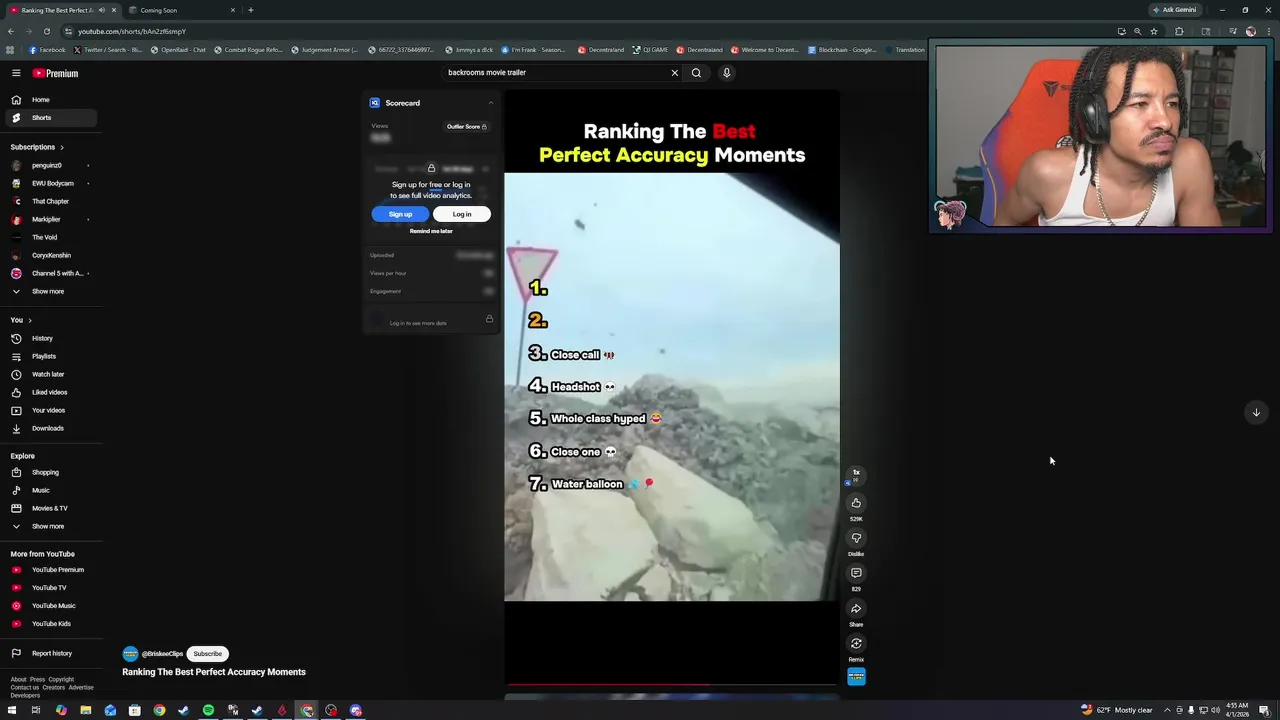
Task: Browse Shopping in Explore
Action: 49,473
